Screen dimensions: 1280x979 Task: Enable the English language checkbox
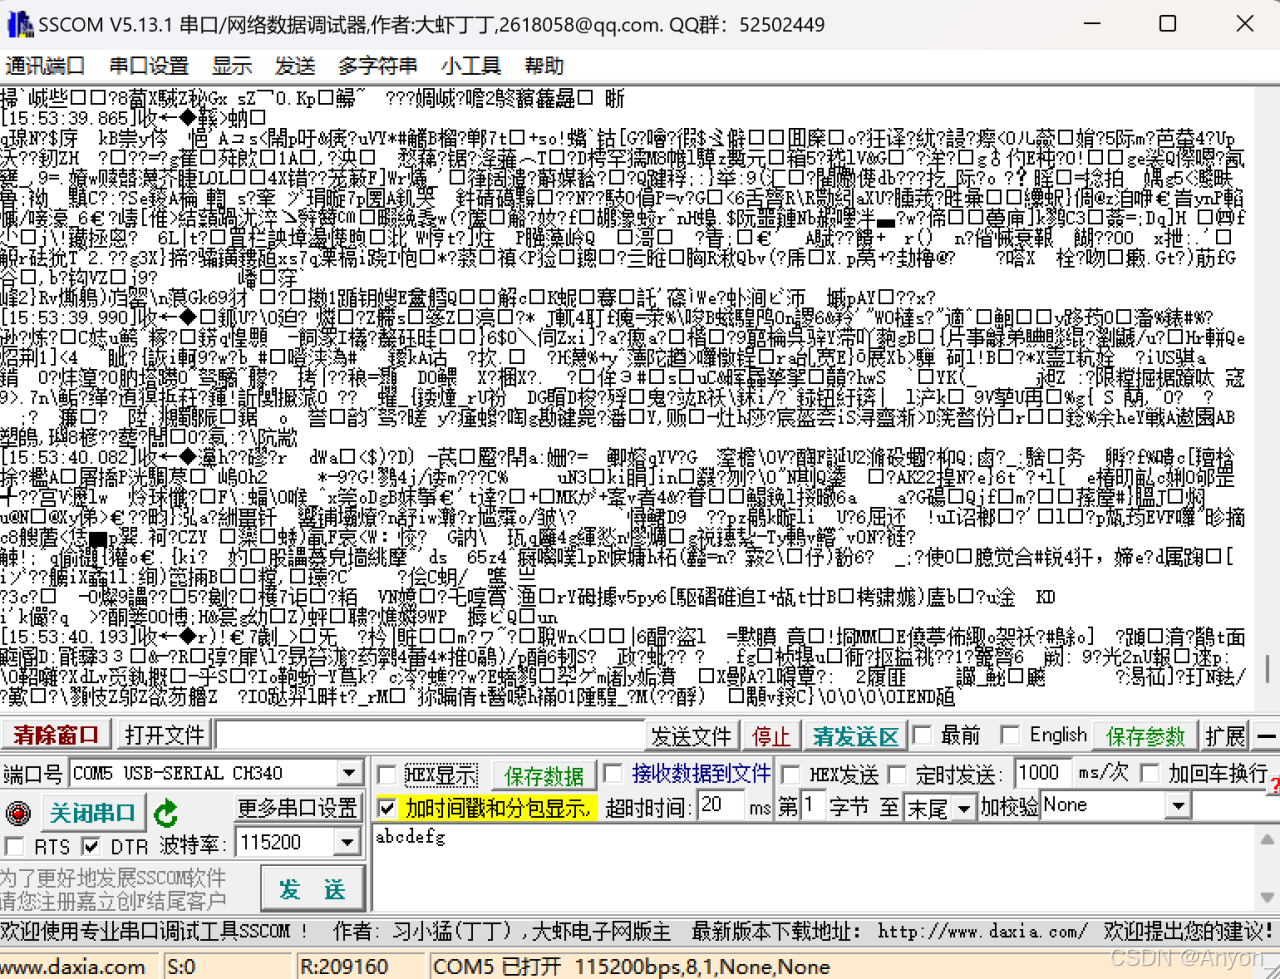click(1010, 736)
